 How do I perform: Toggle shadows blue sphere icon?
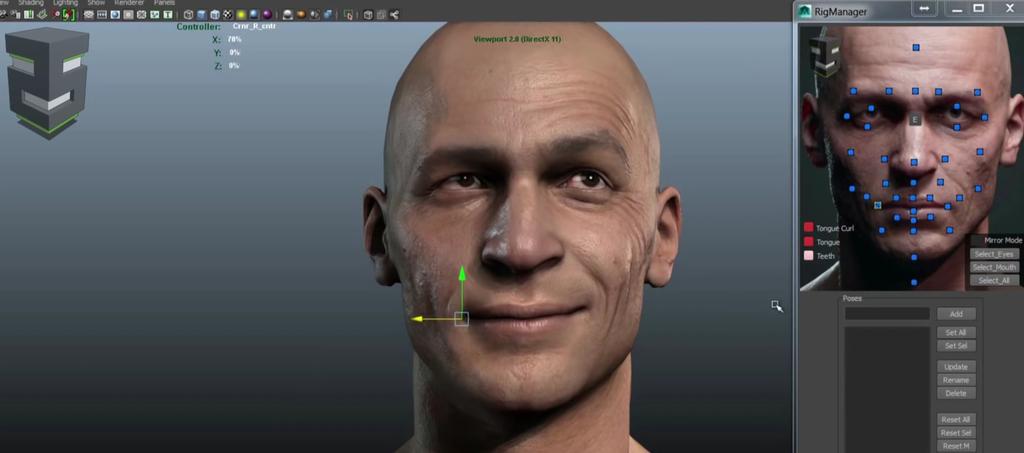(254, 14)
